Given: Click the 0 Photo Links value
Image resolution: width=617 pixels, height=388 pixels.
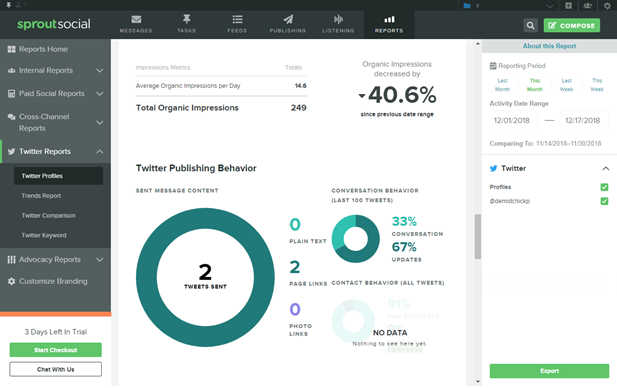Looking at the screenshot, I should (295, 309).
